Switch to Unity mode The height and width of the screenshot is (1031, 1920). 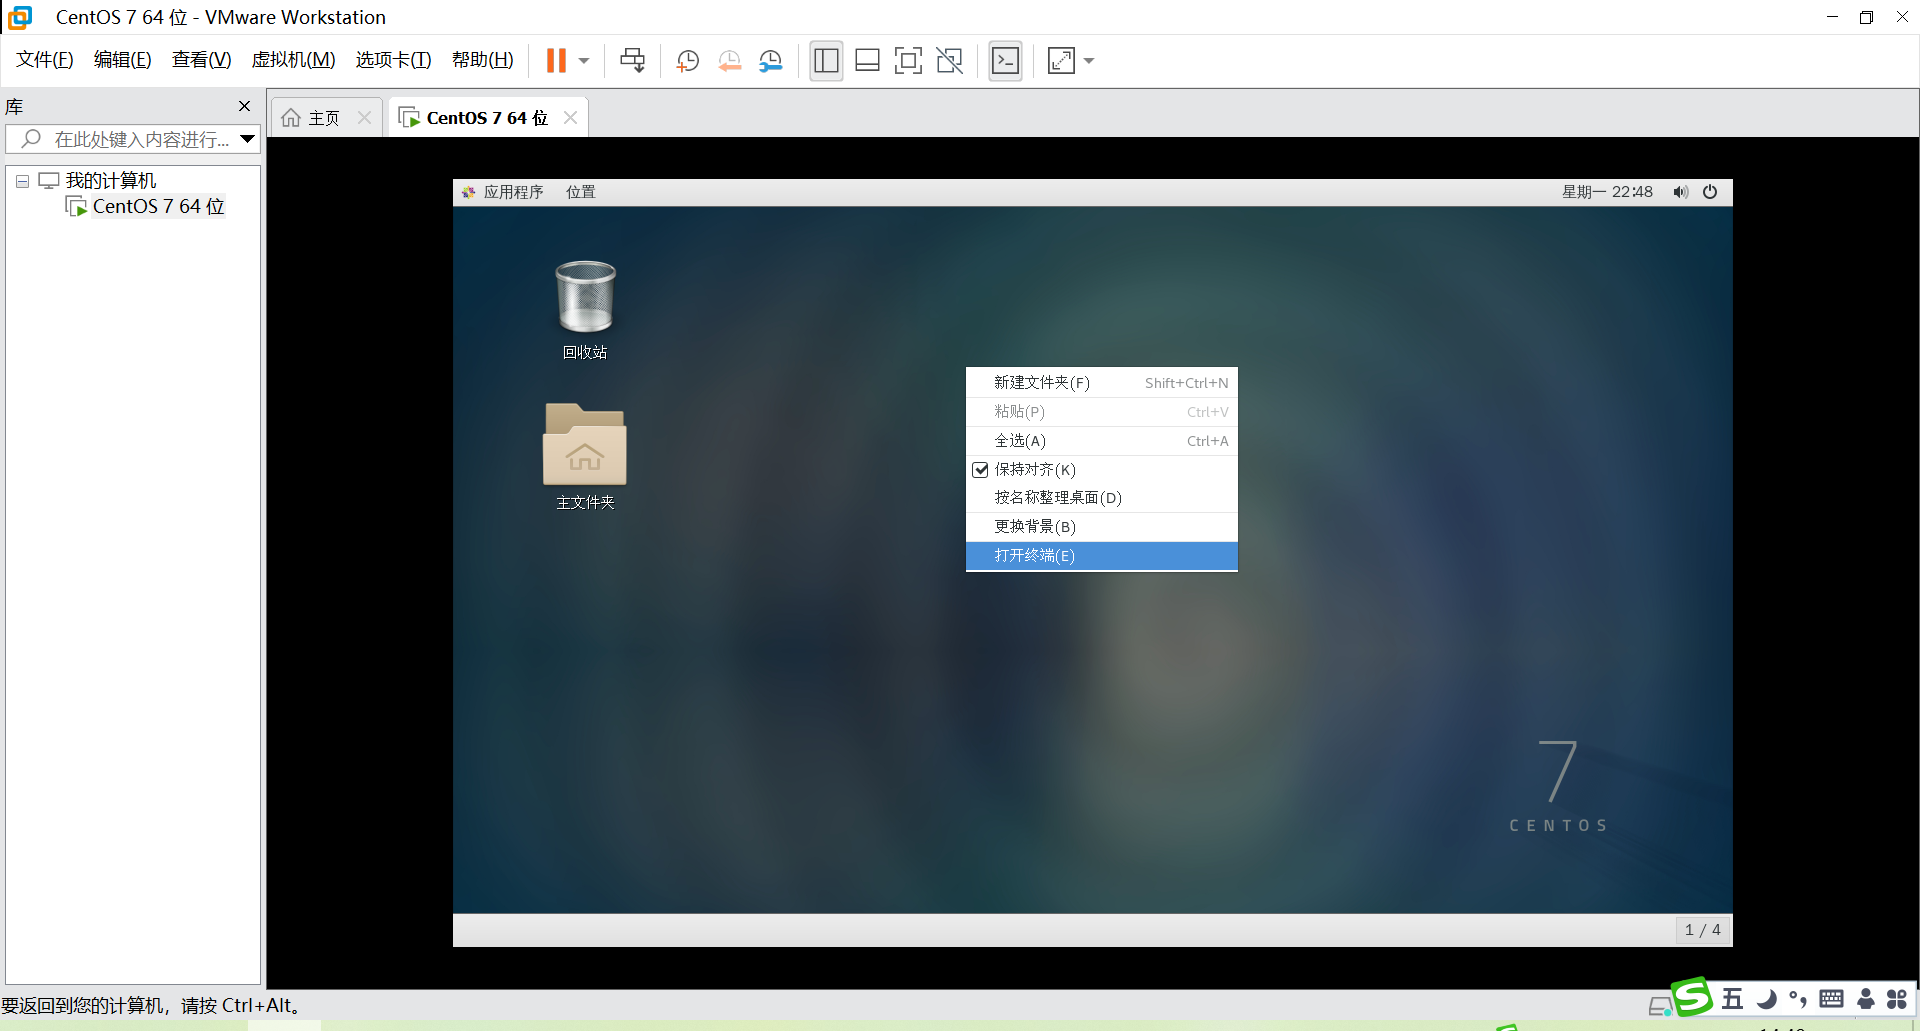click(x=949, y=61)
